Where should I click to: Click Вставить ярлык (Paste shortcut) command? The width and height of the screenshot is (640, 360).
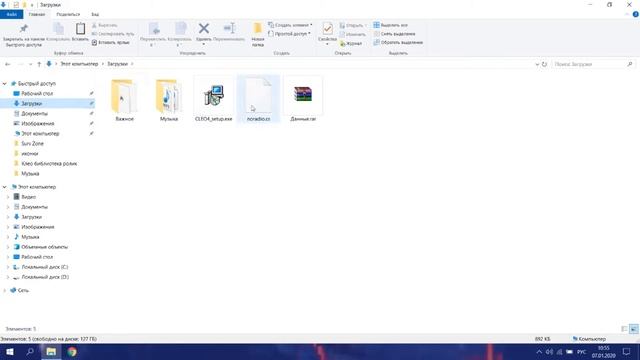point(111,42)
